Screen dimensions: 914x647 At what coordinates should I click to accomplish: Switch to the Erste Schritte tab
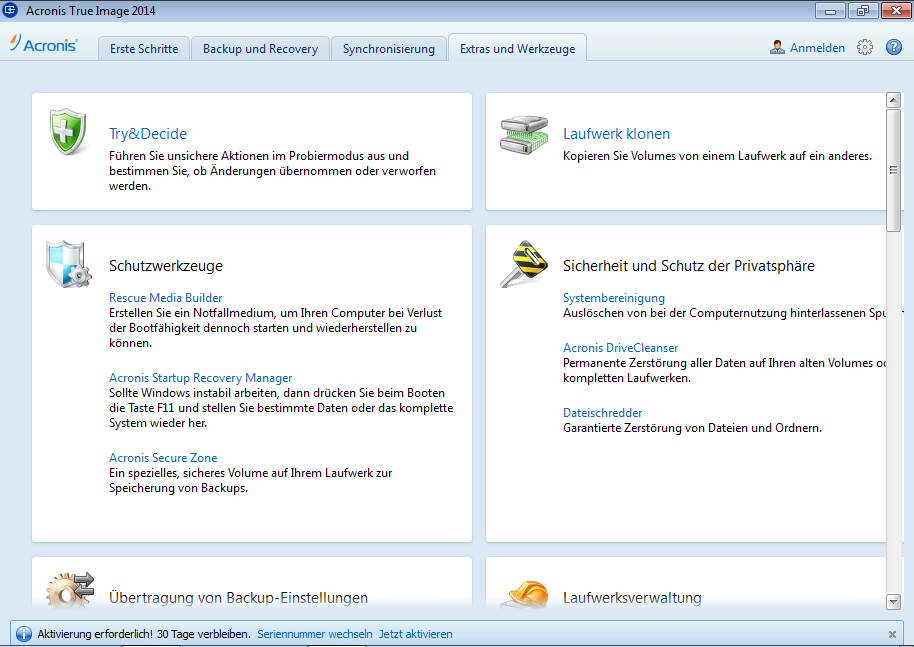tap(144, 48)
